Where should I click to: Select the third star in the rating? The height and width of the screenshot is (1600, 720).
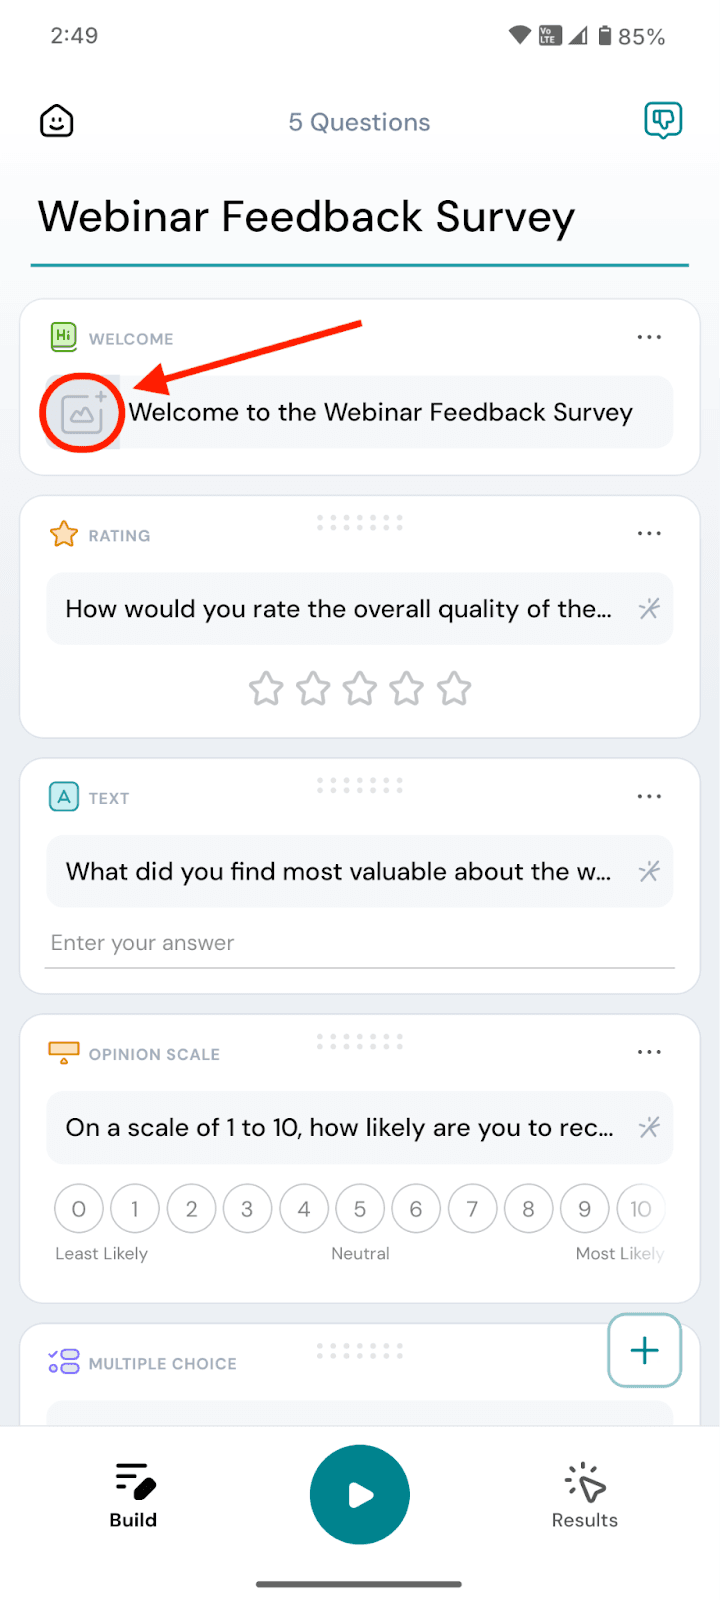pos(360,689)
